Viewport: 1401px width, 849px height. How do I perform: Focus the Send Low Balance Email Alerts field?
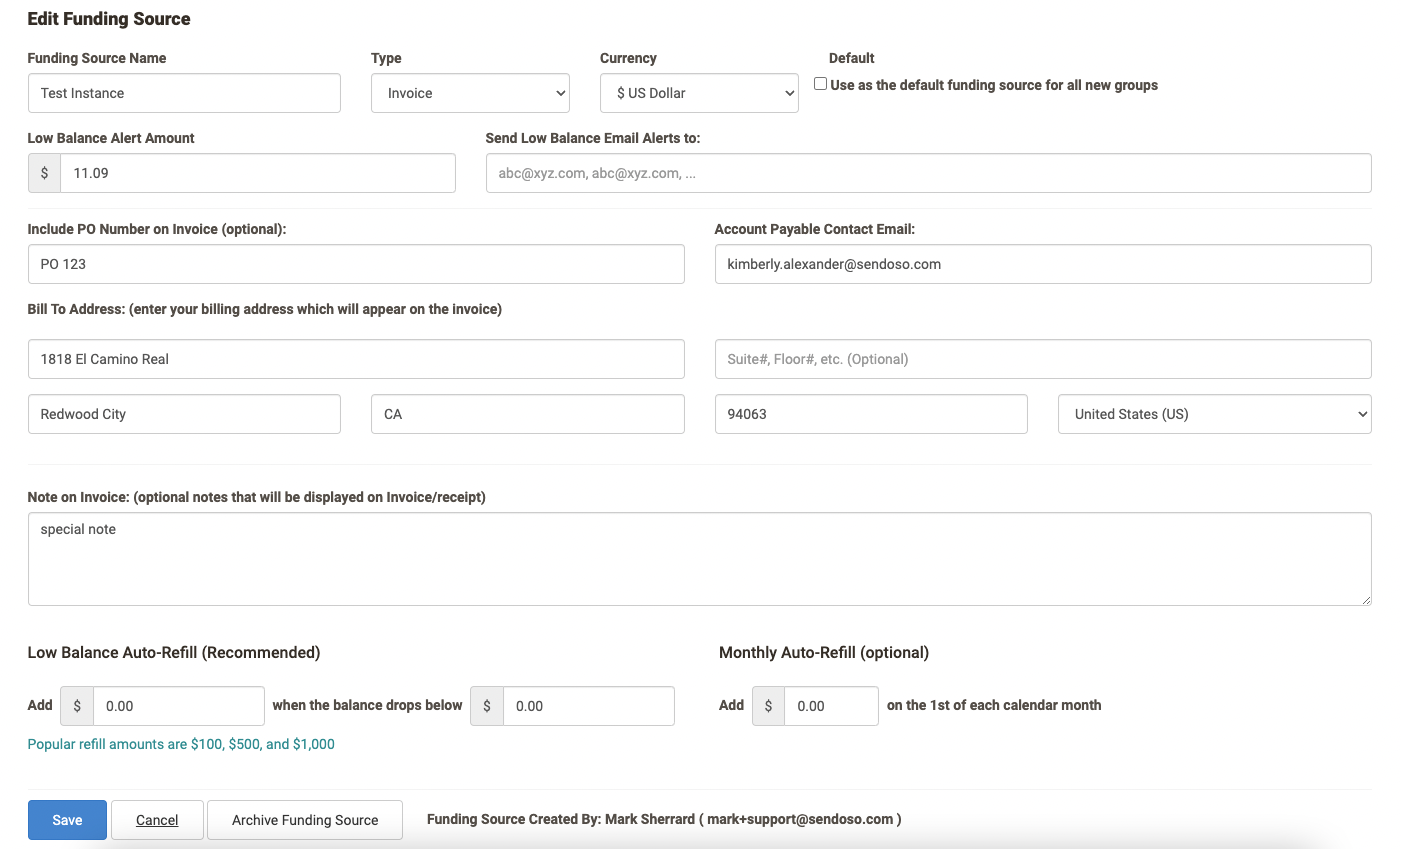928,173
